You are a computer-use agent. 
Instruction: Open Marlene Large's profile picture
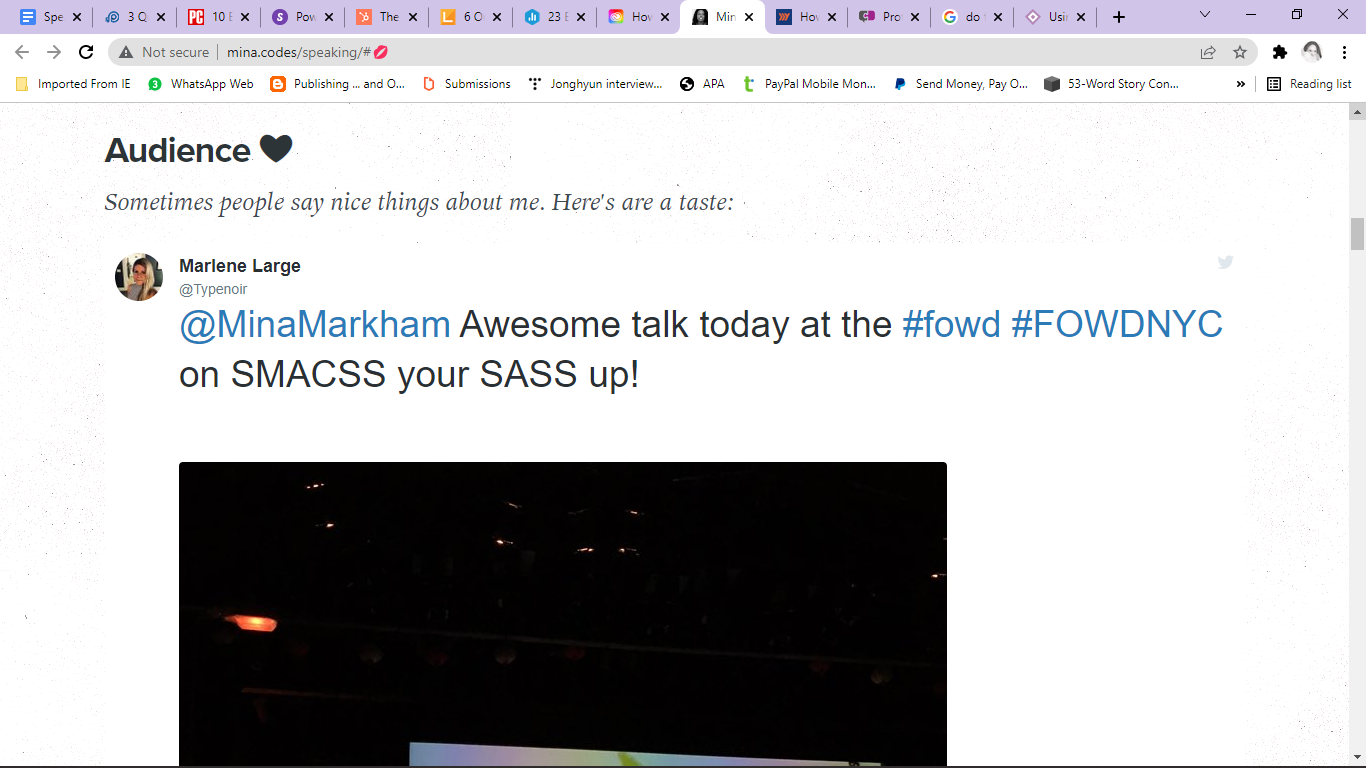click(139, 277)
